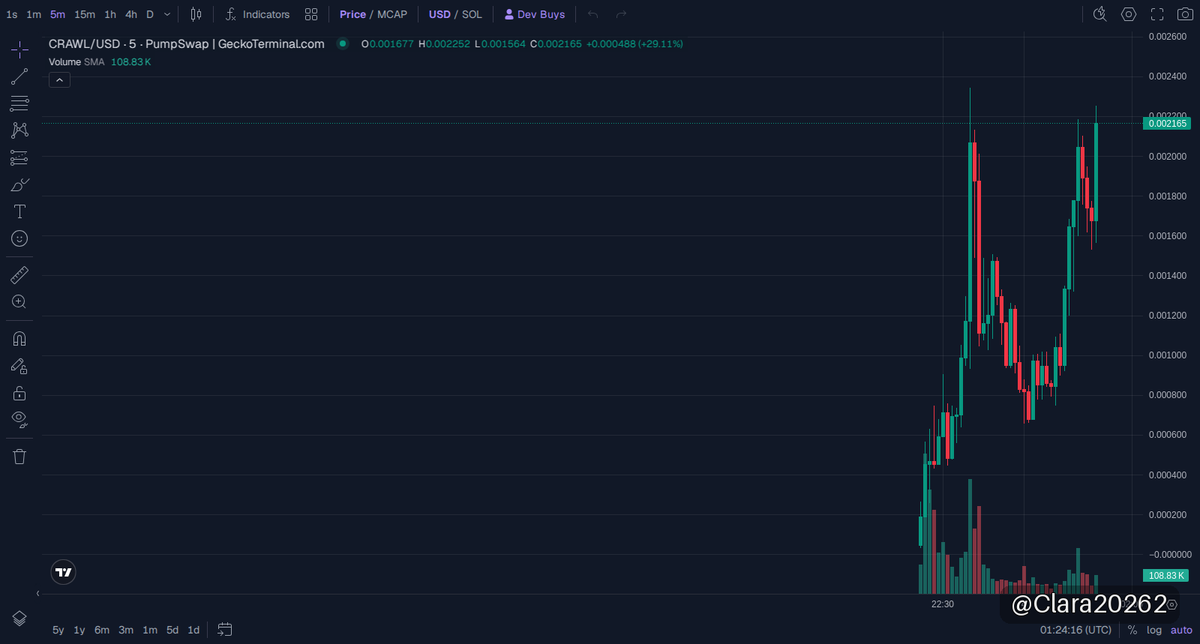Screen dimensions: 1200x644
Task: Toggle stay in drawing mode
Action: (19, 366)
